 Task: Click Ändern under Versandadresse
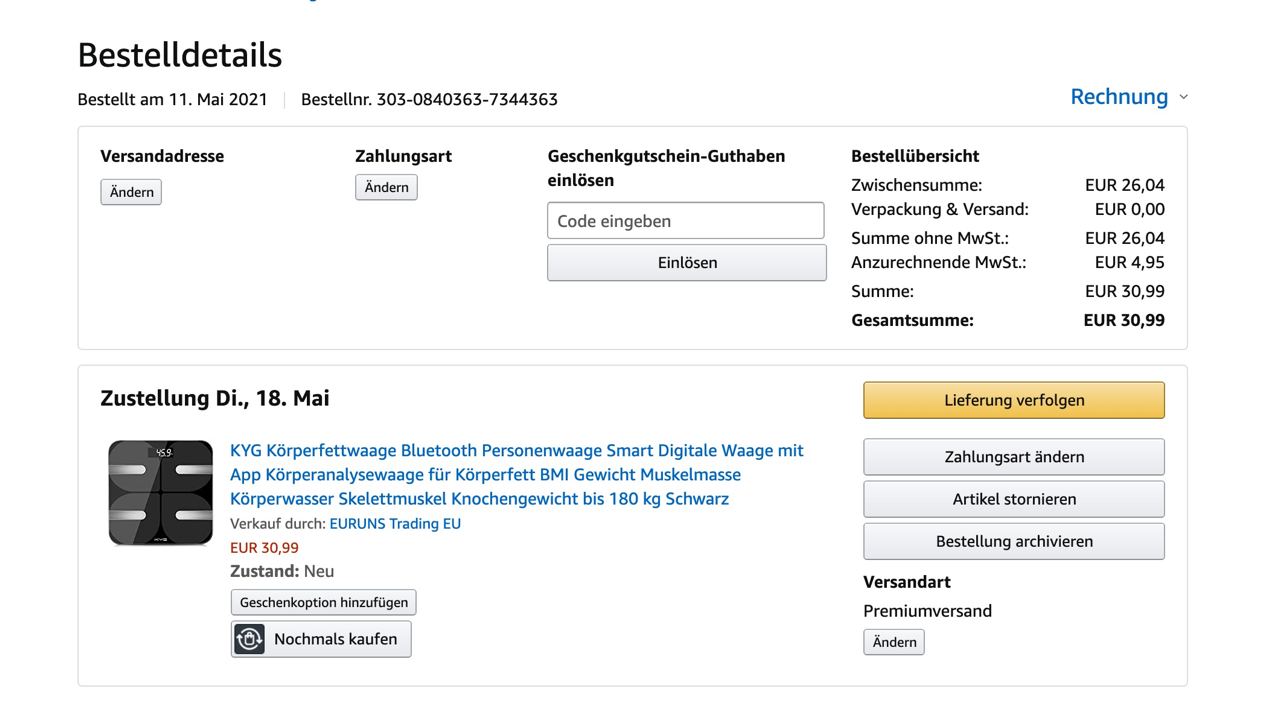pyautogui.click(x=131, y=192)
